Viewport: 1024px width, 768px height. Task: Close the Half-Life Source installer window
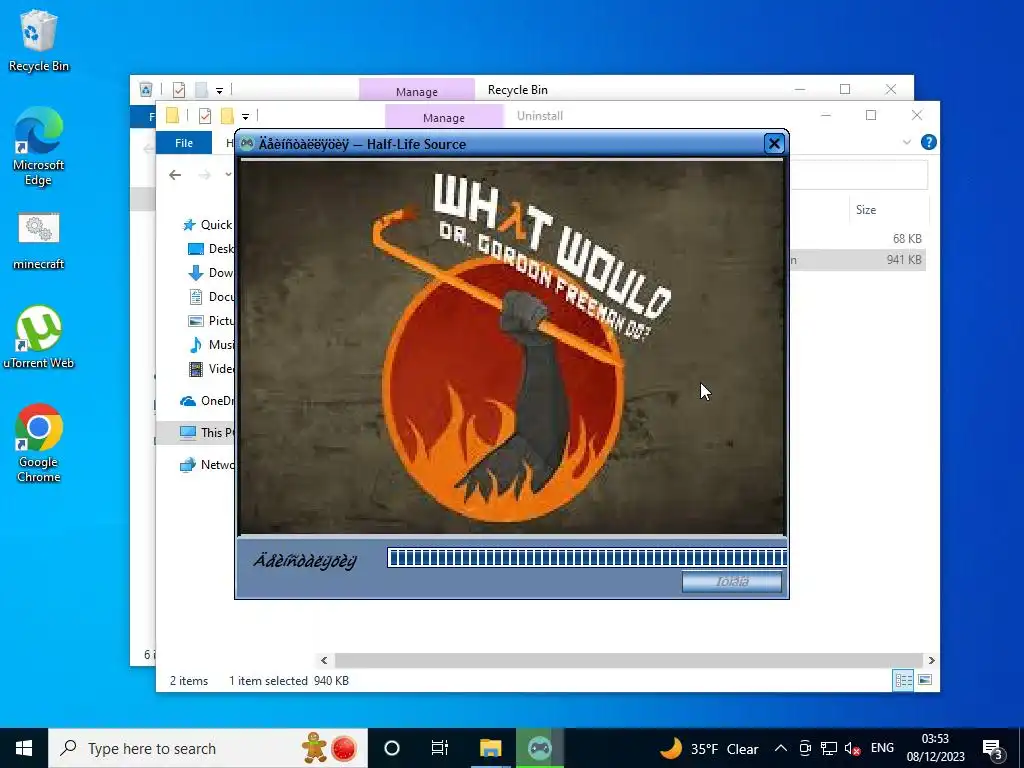[x=774, y=144]
